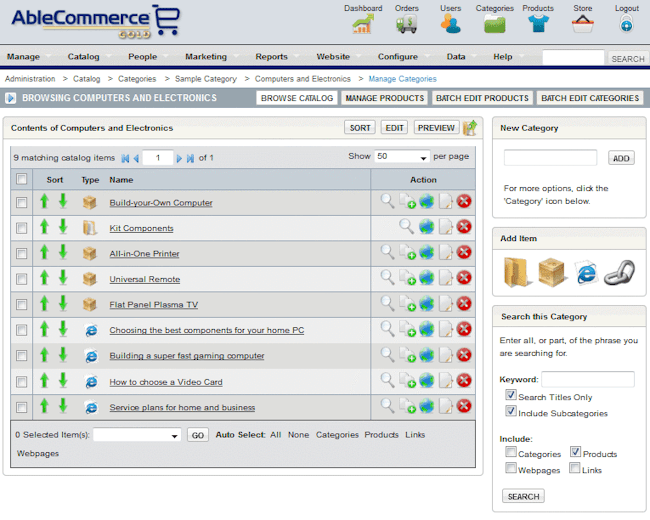Move Build-your-Own Computer up with green arrow

click(44, 202)
